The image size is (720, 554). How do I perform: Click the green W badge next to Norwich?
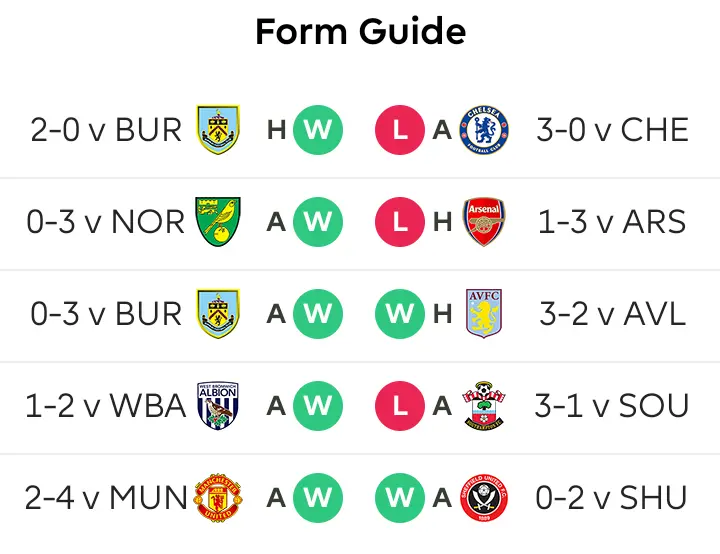point(318,222)
